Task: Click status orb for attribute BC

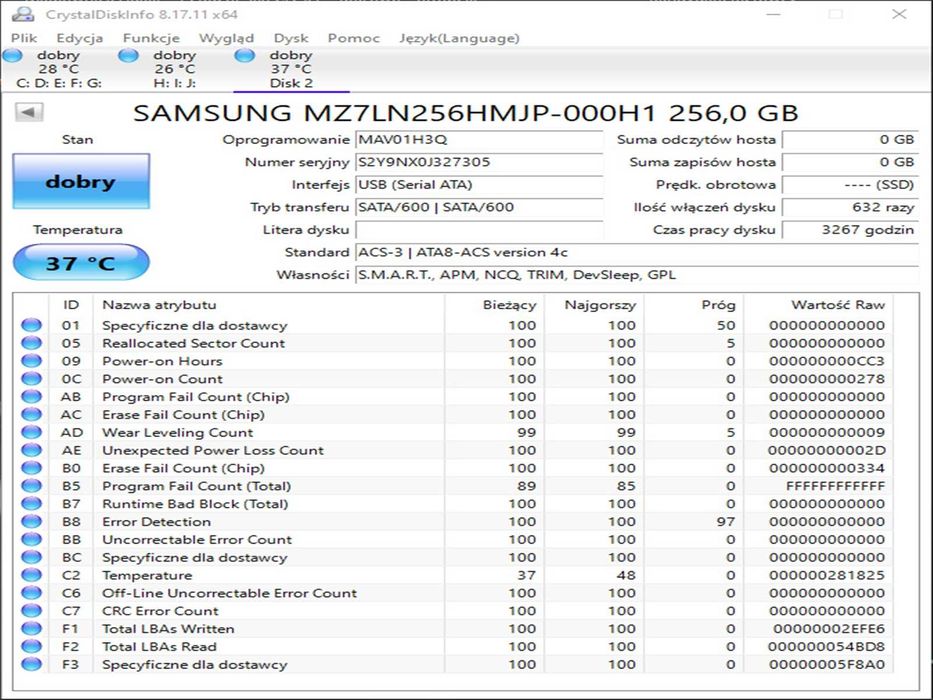Action: coord(32,557)
